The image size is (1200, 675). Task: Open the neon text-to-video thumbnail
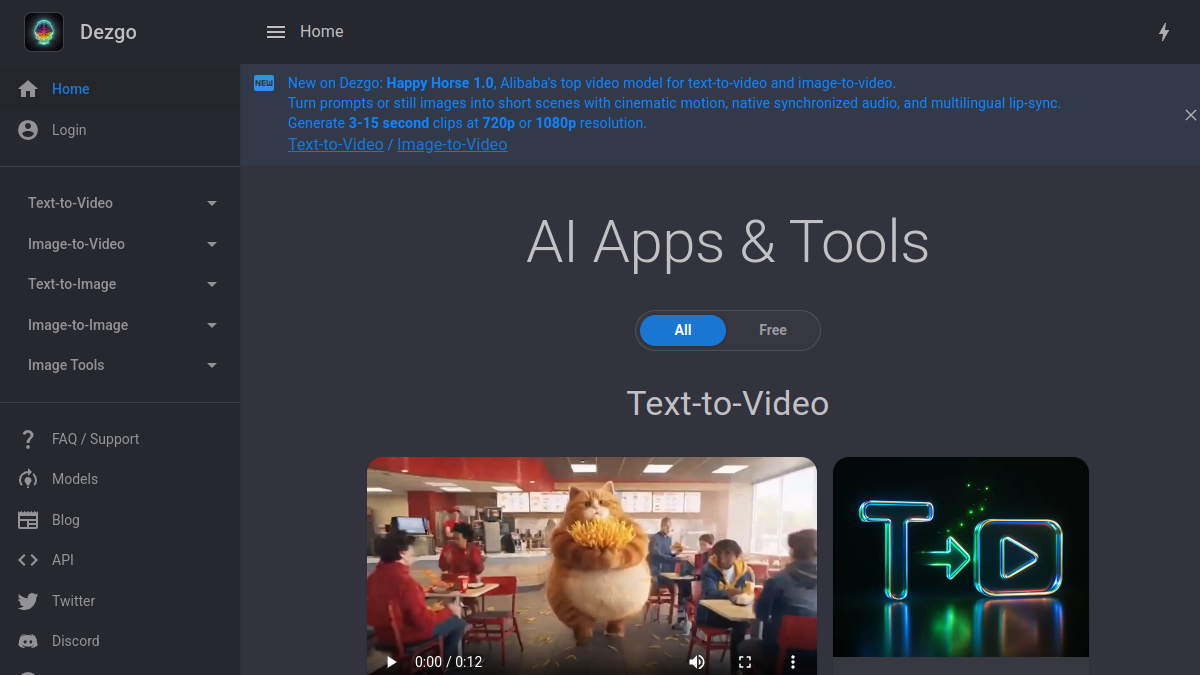click(x=961, y=557)
